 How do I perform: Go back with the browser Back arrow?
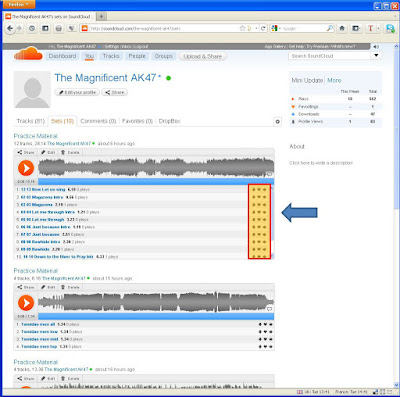(10, 28)
